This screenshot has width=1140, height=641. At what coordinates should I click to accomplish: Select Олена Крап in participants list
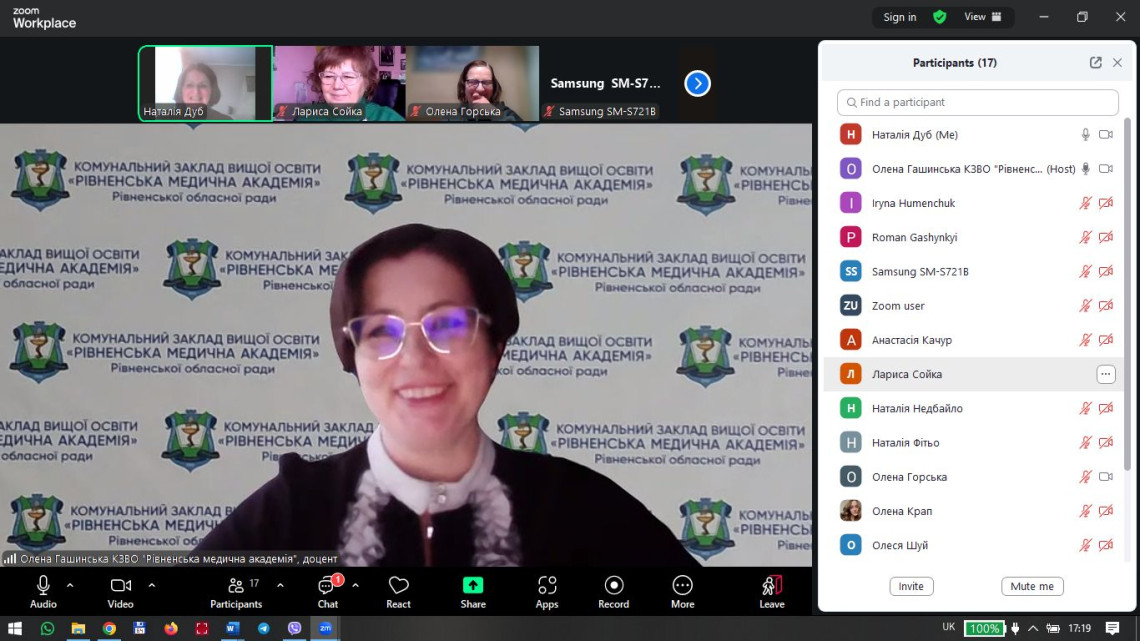point(902,511)
